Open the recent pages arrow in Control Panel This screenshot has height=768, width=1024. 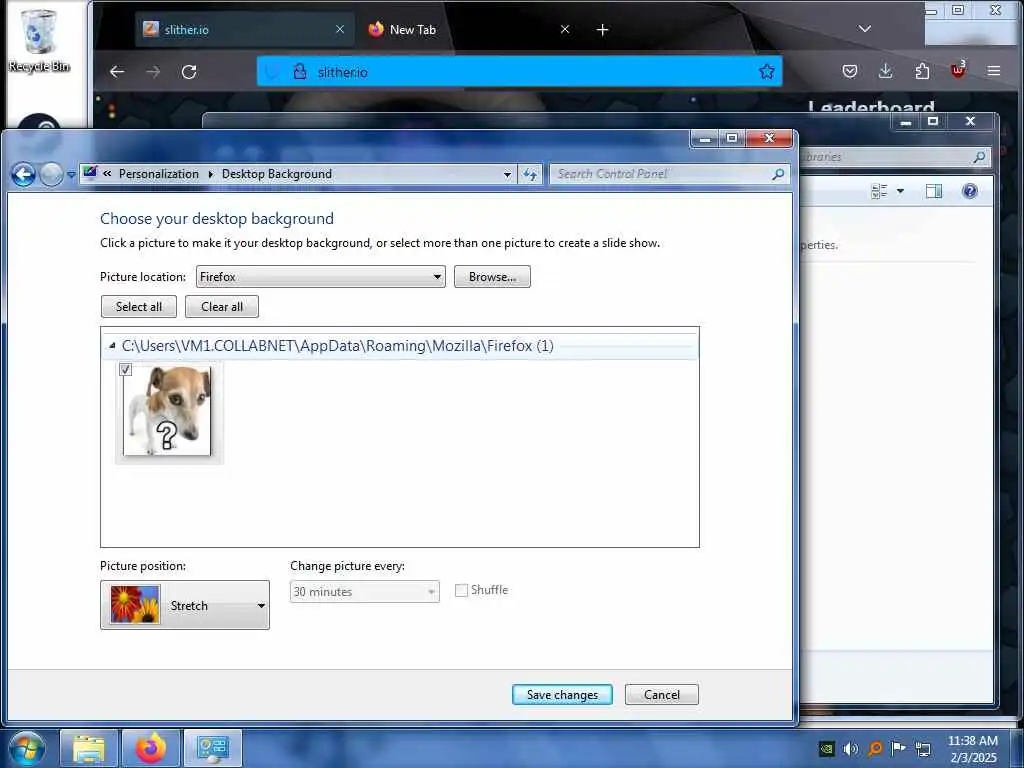point(71,174)
